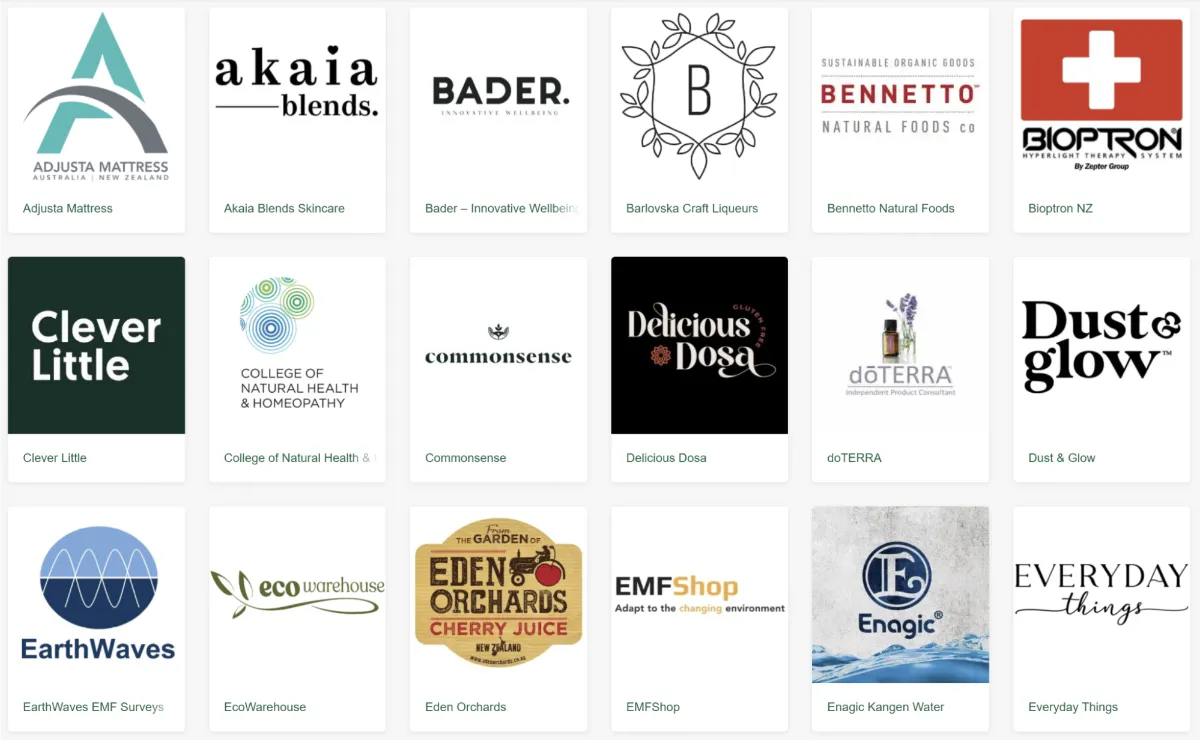Open the Enagic Kangen Water link
The width and height of the screenshot is (1200, 740).
pos(885,707)
